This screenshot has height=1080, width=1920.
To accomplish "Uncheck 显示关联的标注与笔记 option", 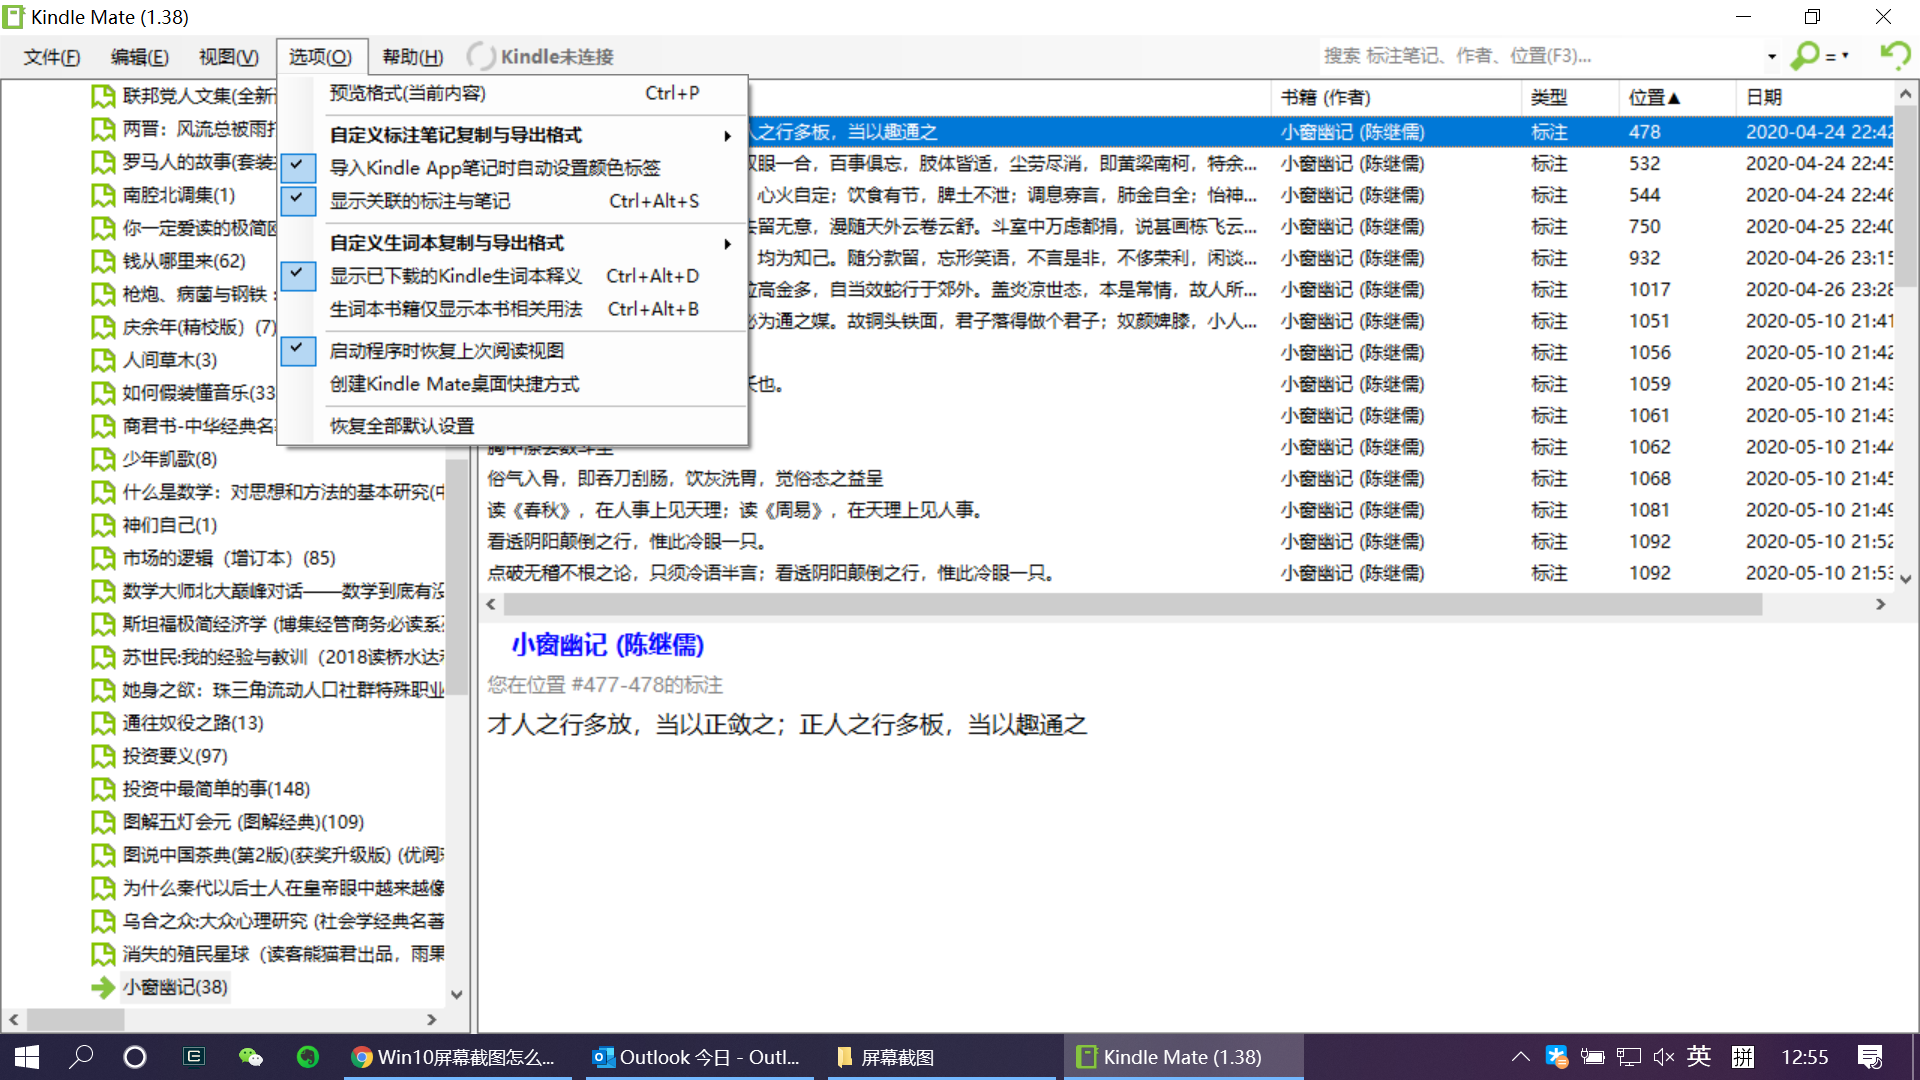I will [x=298, y=201].
